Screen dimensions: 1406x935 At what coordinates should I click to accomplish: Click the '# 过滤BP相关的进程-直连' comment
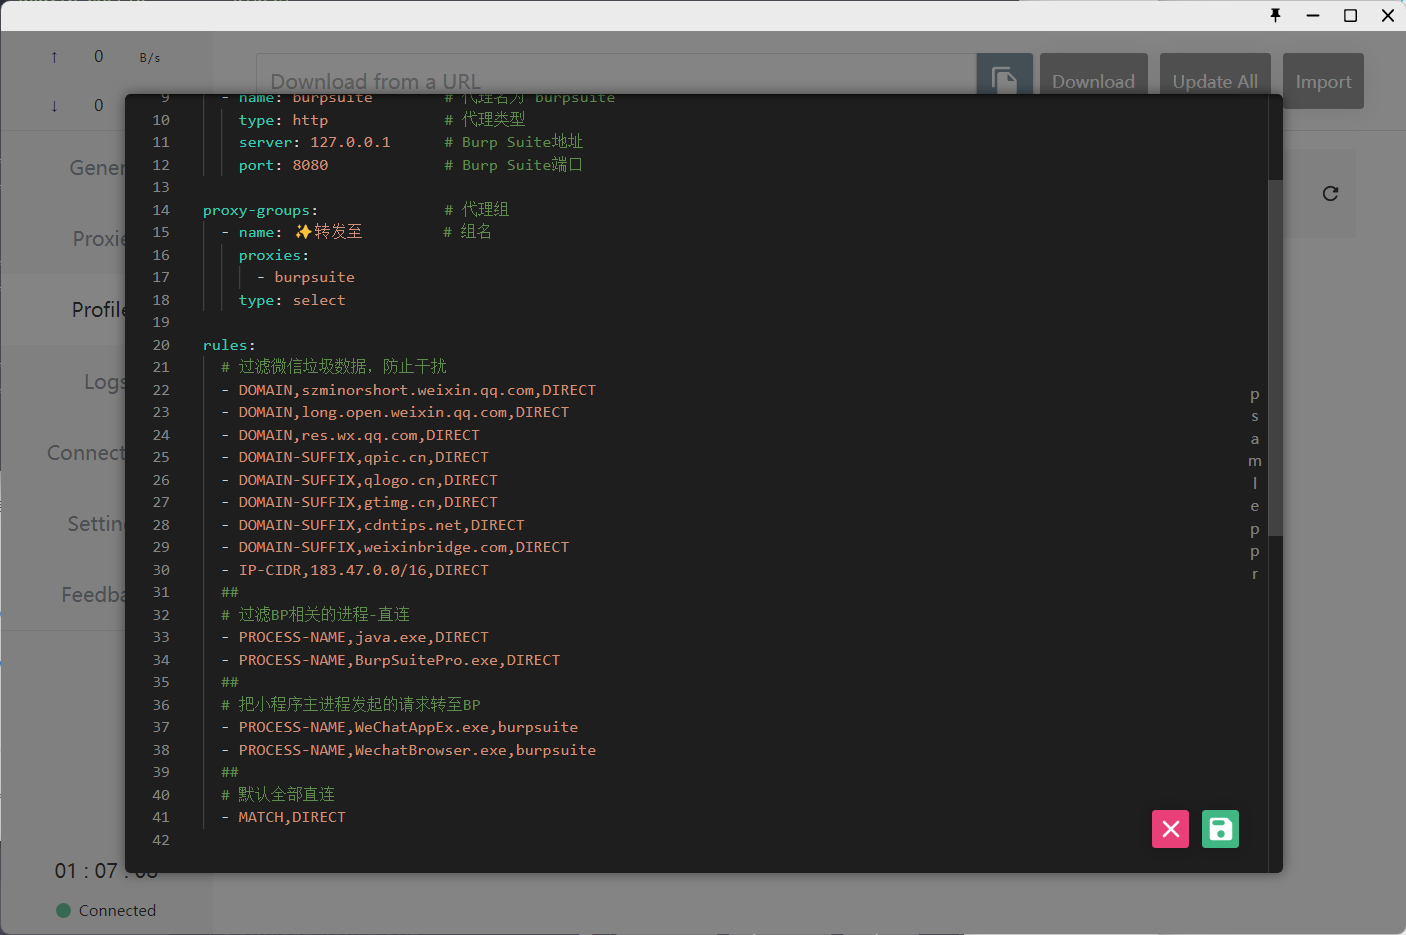315,615
